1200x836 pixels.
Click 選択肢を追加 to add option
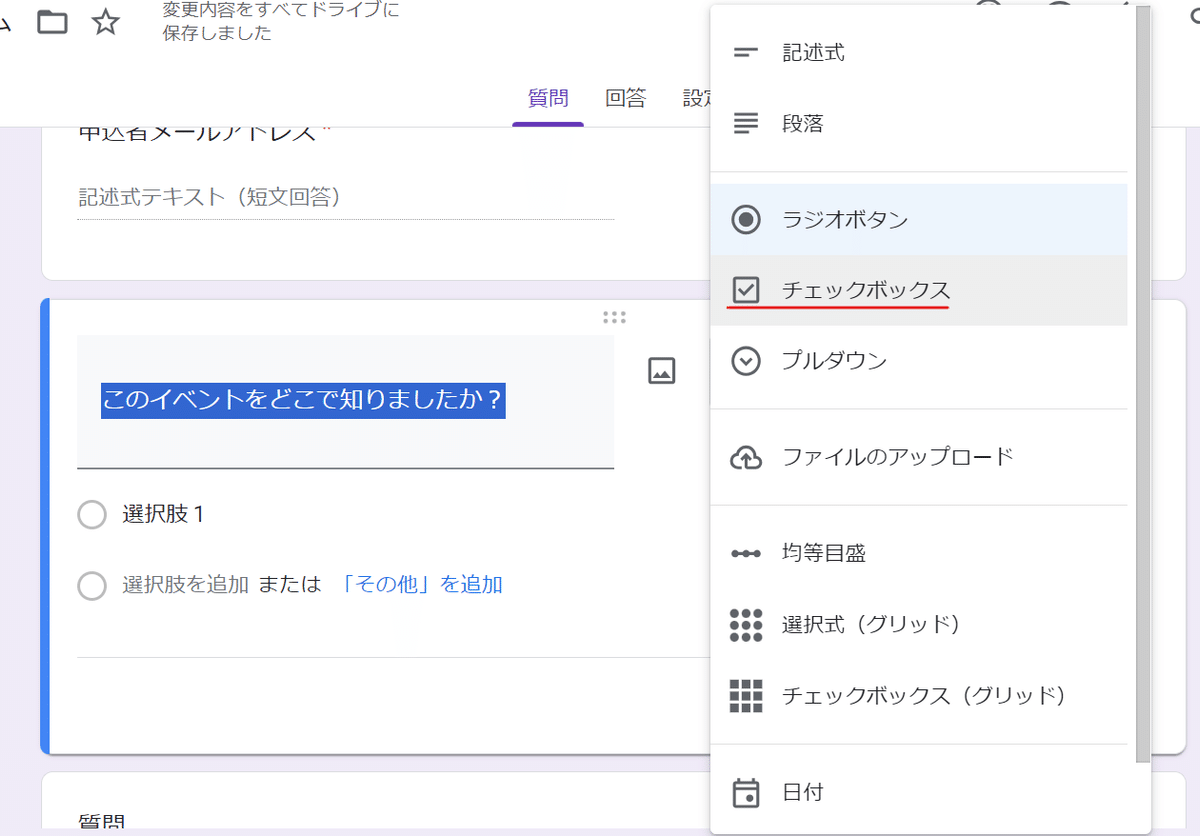tap(185, 584)
